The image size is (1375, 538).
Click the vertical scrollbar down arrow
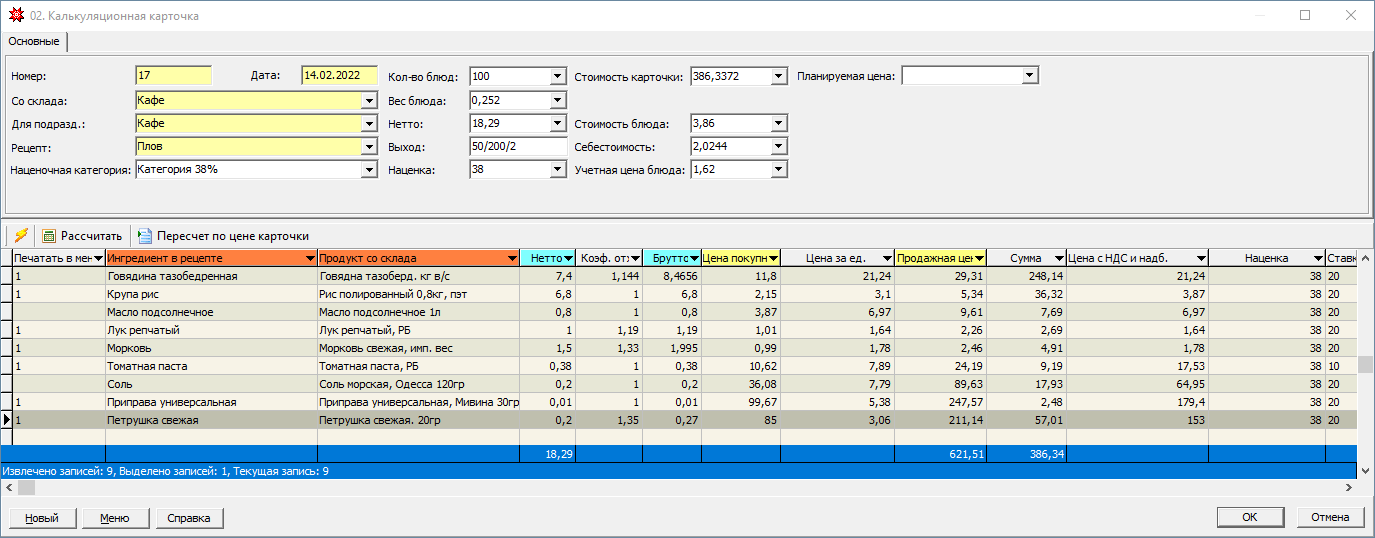pos(1366,470)
